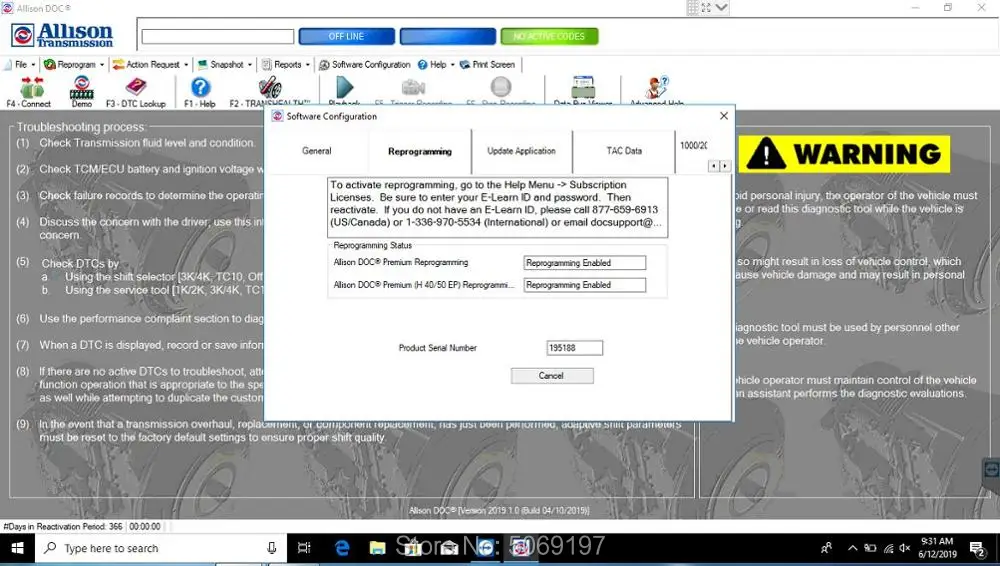Screen dimensions: 1000x566
Task: Select the Reprogramming tab
Action: (420, 151)
